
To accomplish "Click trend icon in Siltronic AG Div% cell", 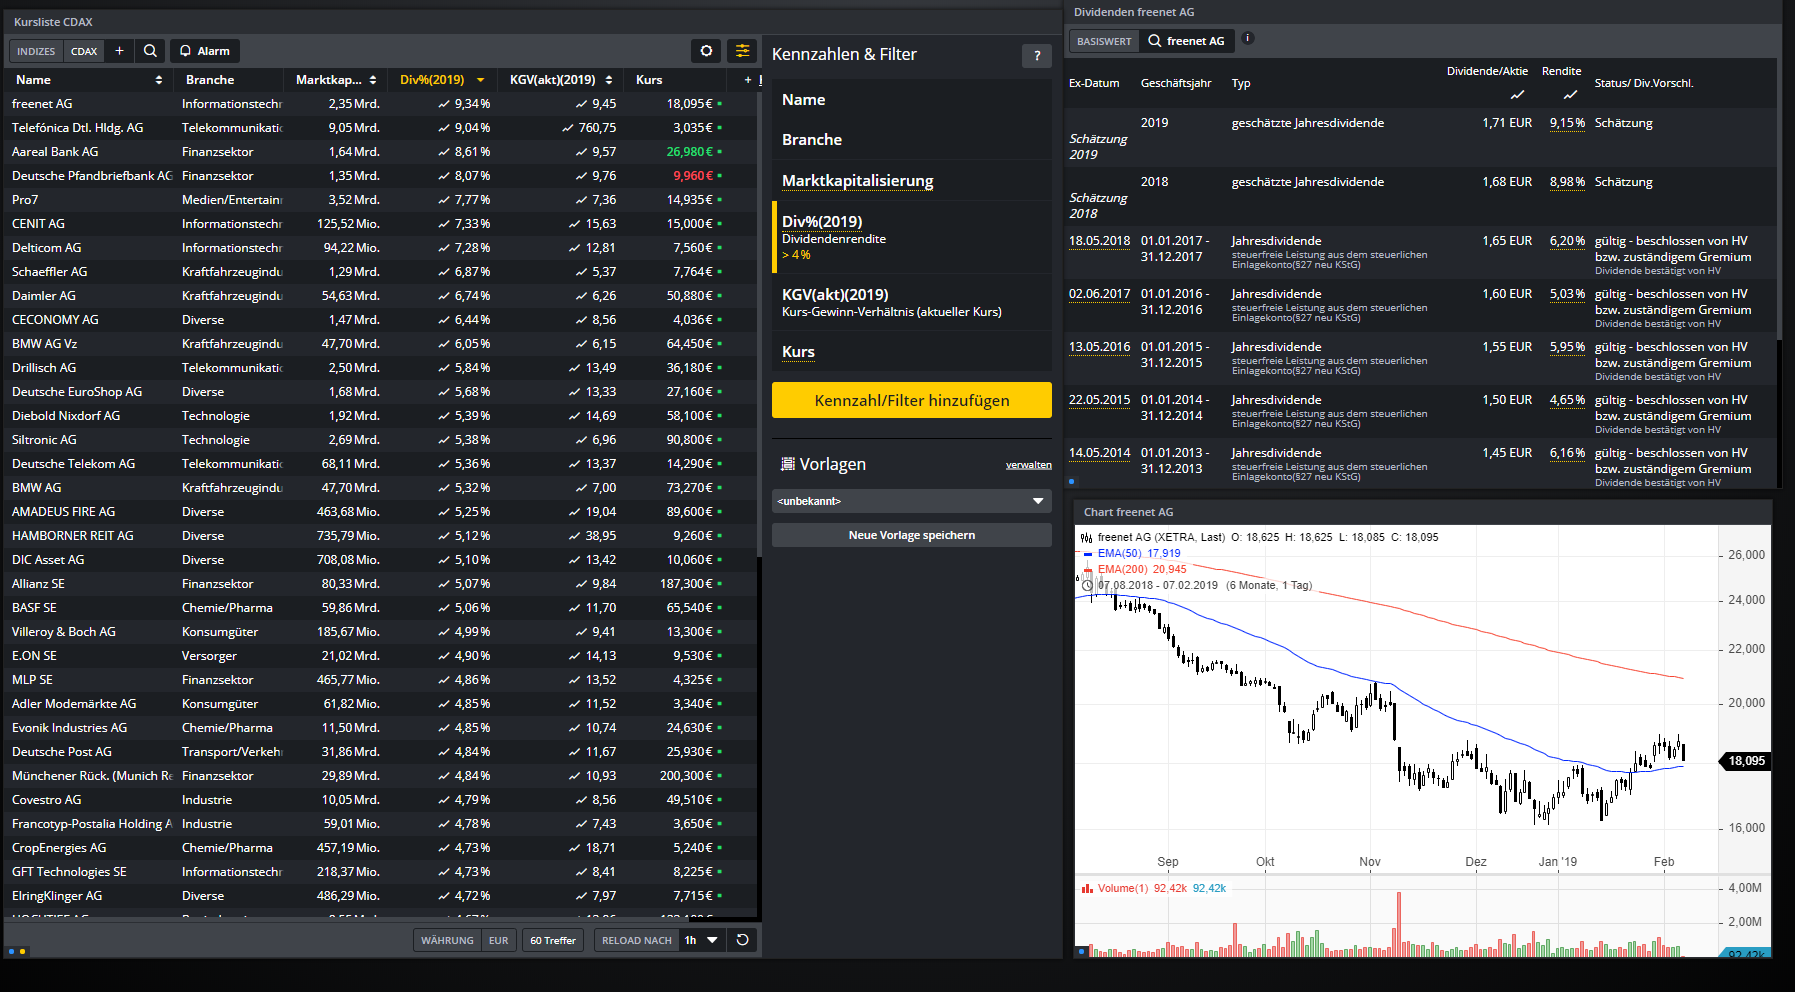I will [x=444, y=440].
